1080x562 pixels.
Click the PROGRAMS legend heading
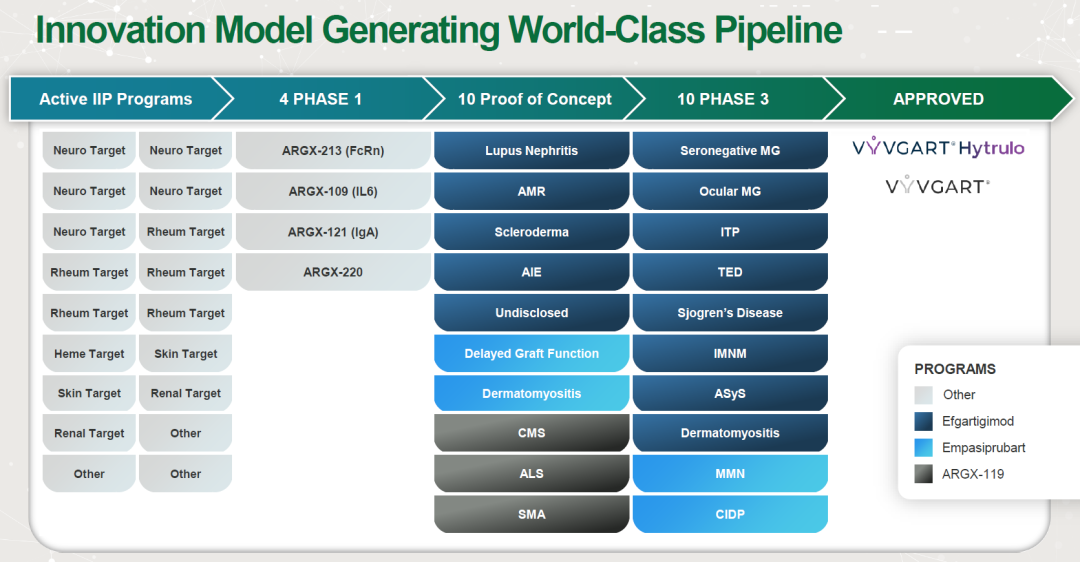point(955,369)
